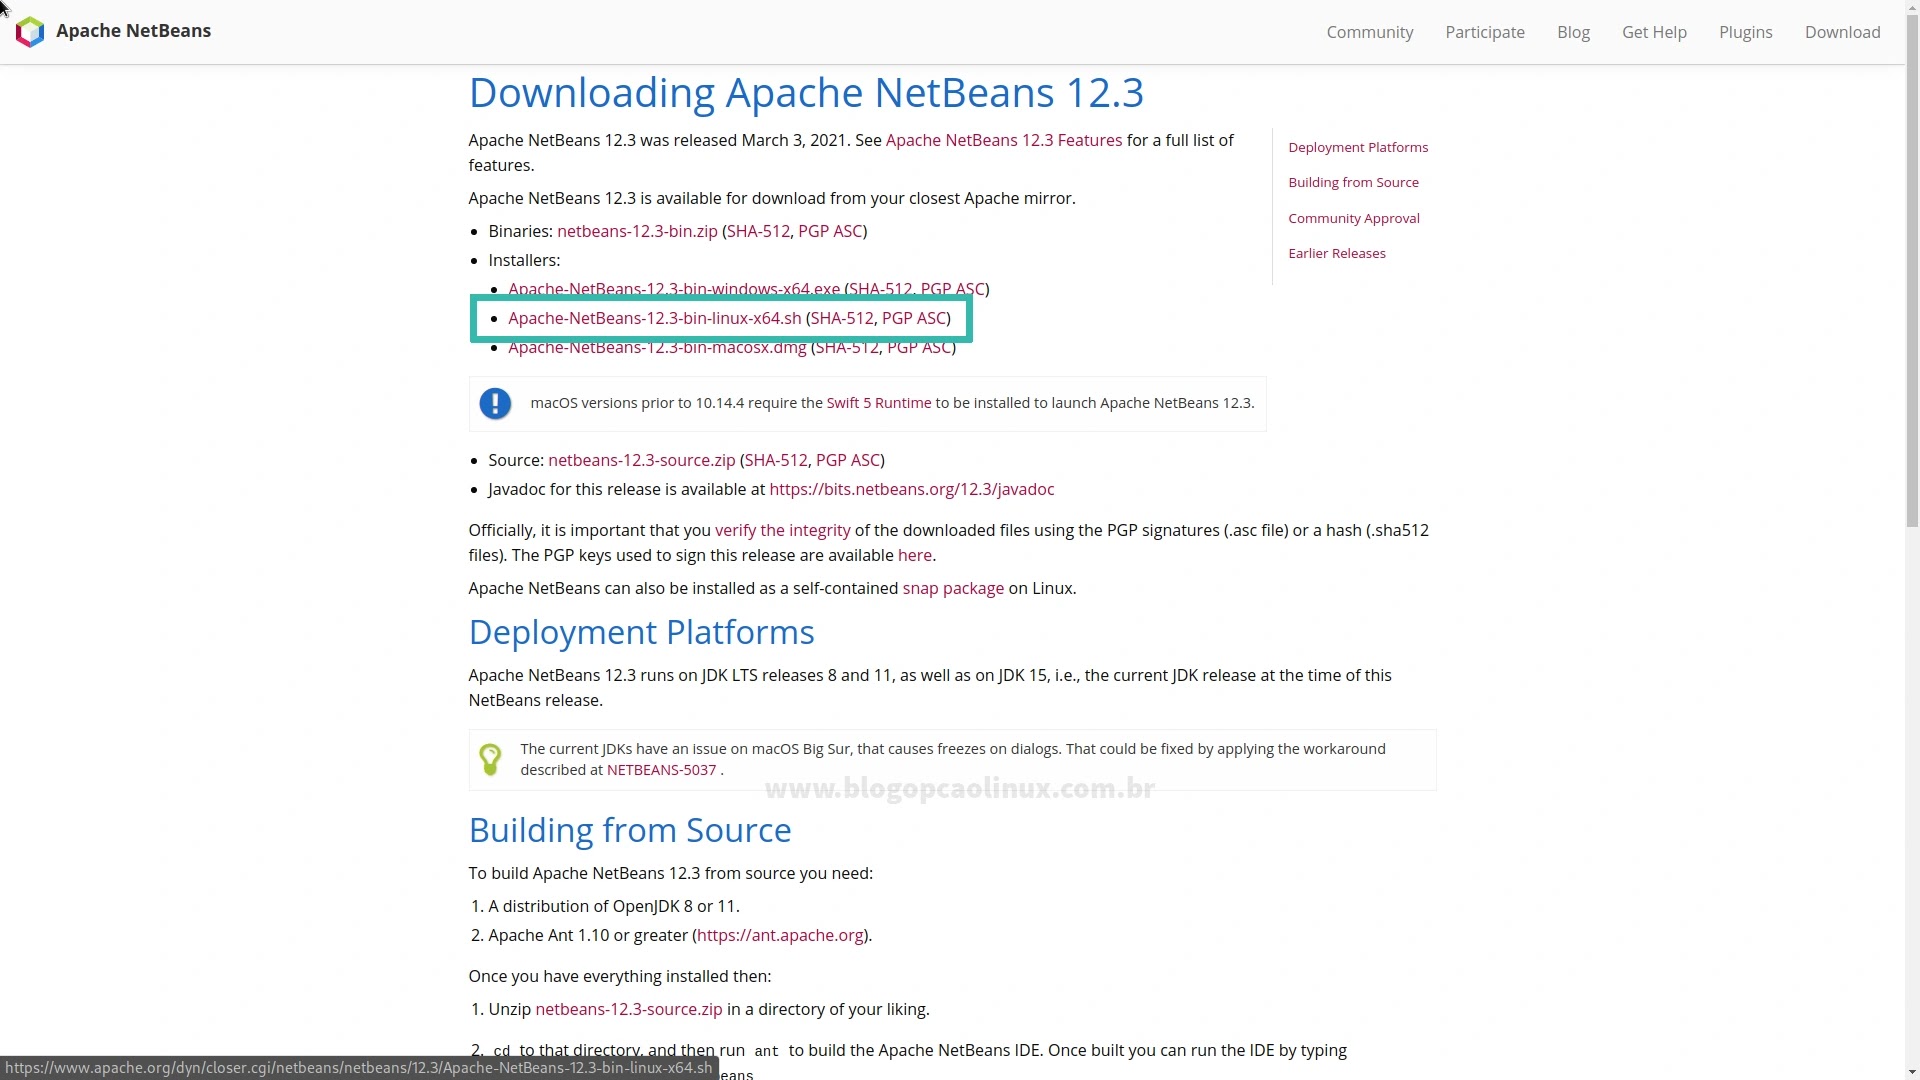Open PGP ASC link for source zip
The image size is (1920, 1080).
847,460
